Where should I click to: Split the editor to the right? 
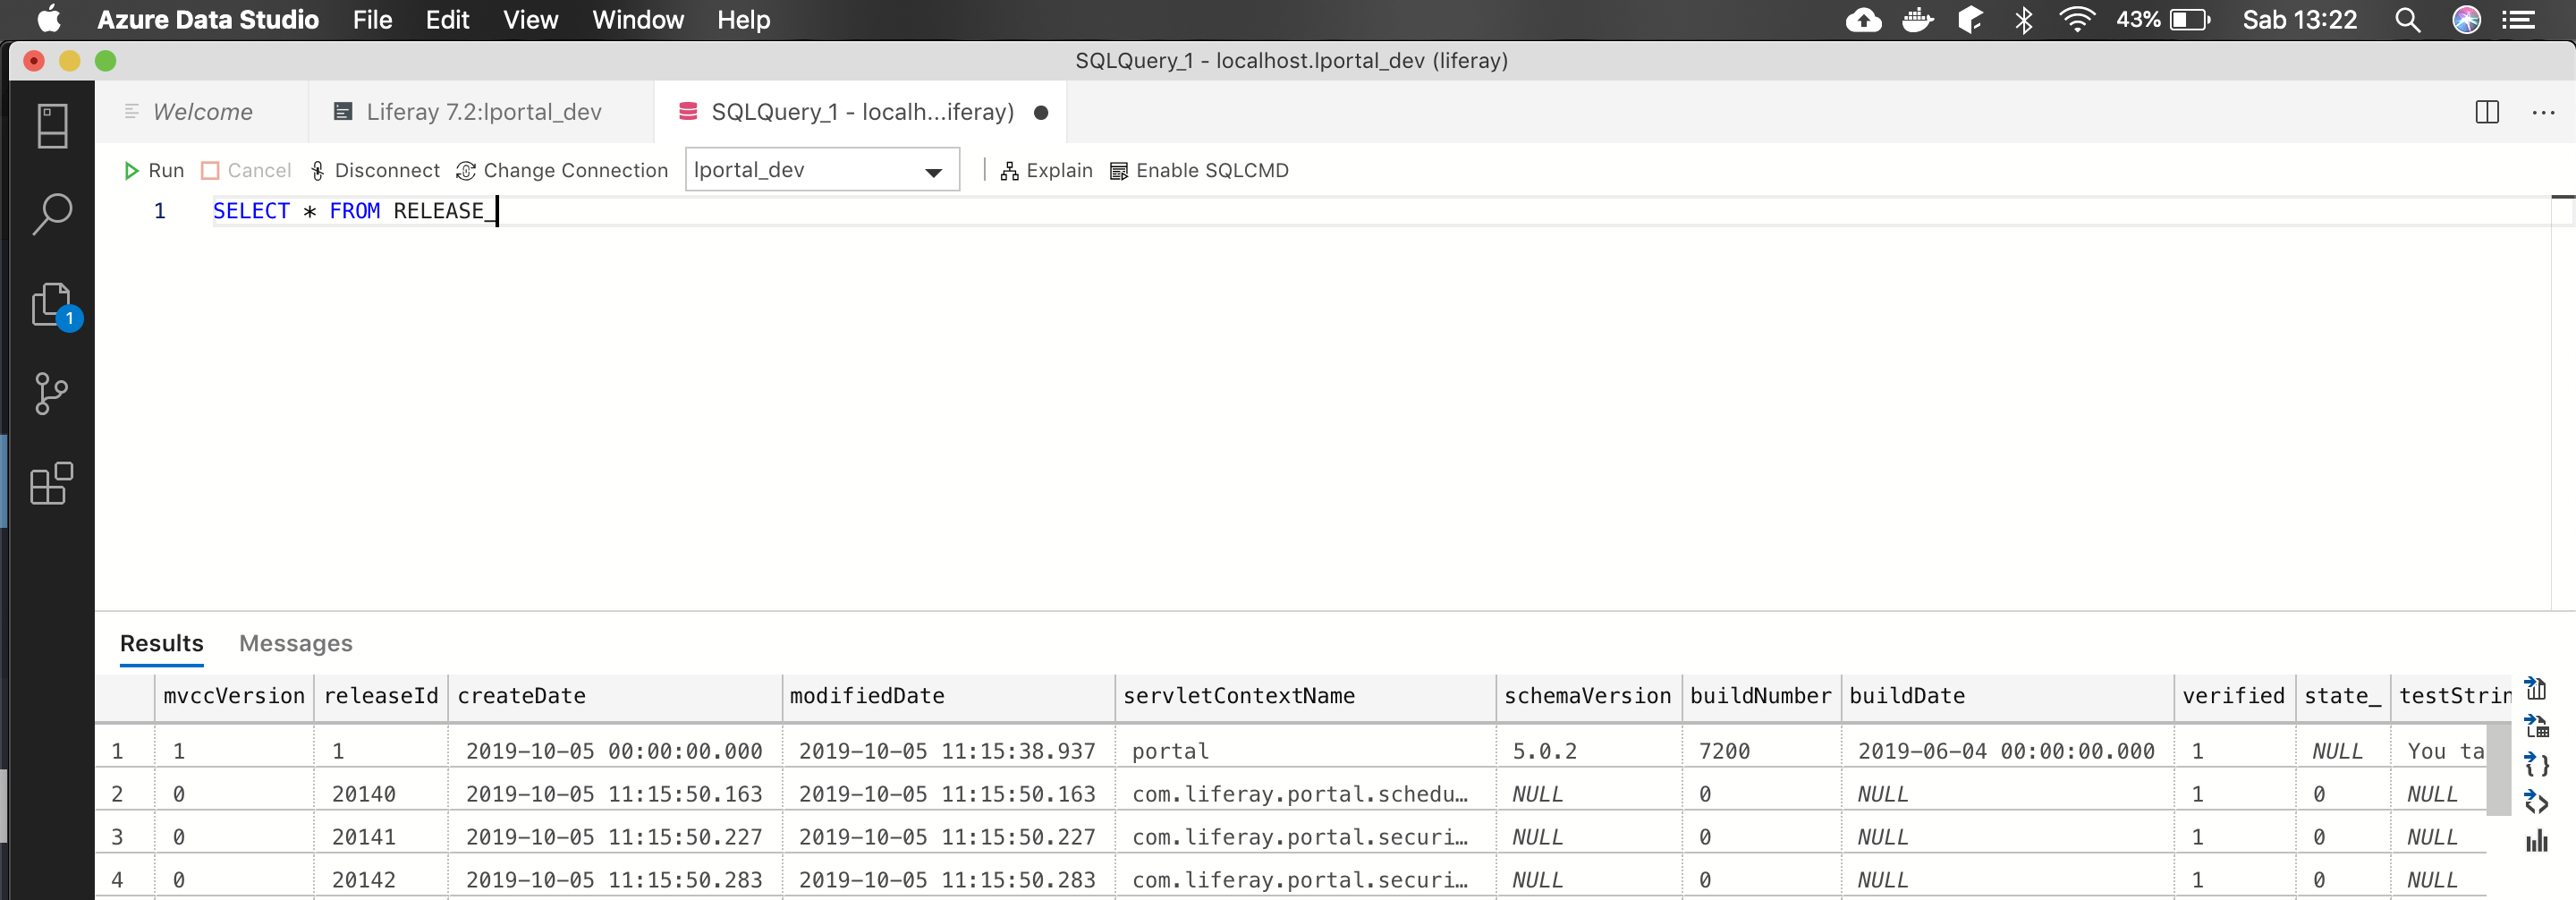click(x=2487, y=112)
